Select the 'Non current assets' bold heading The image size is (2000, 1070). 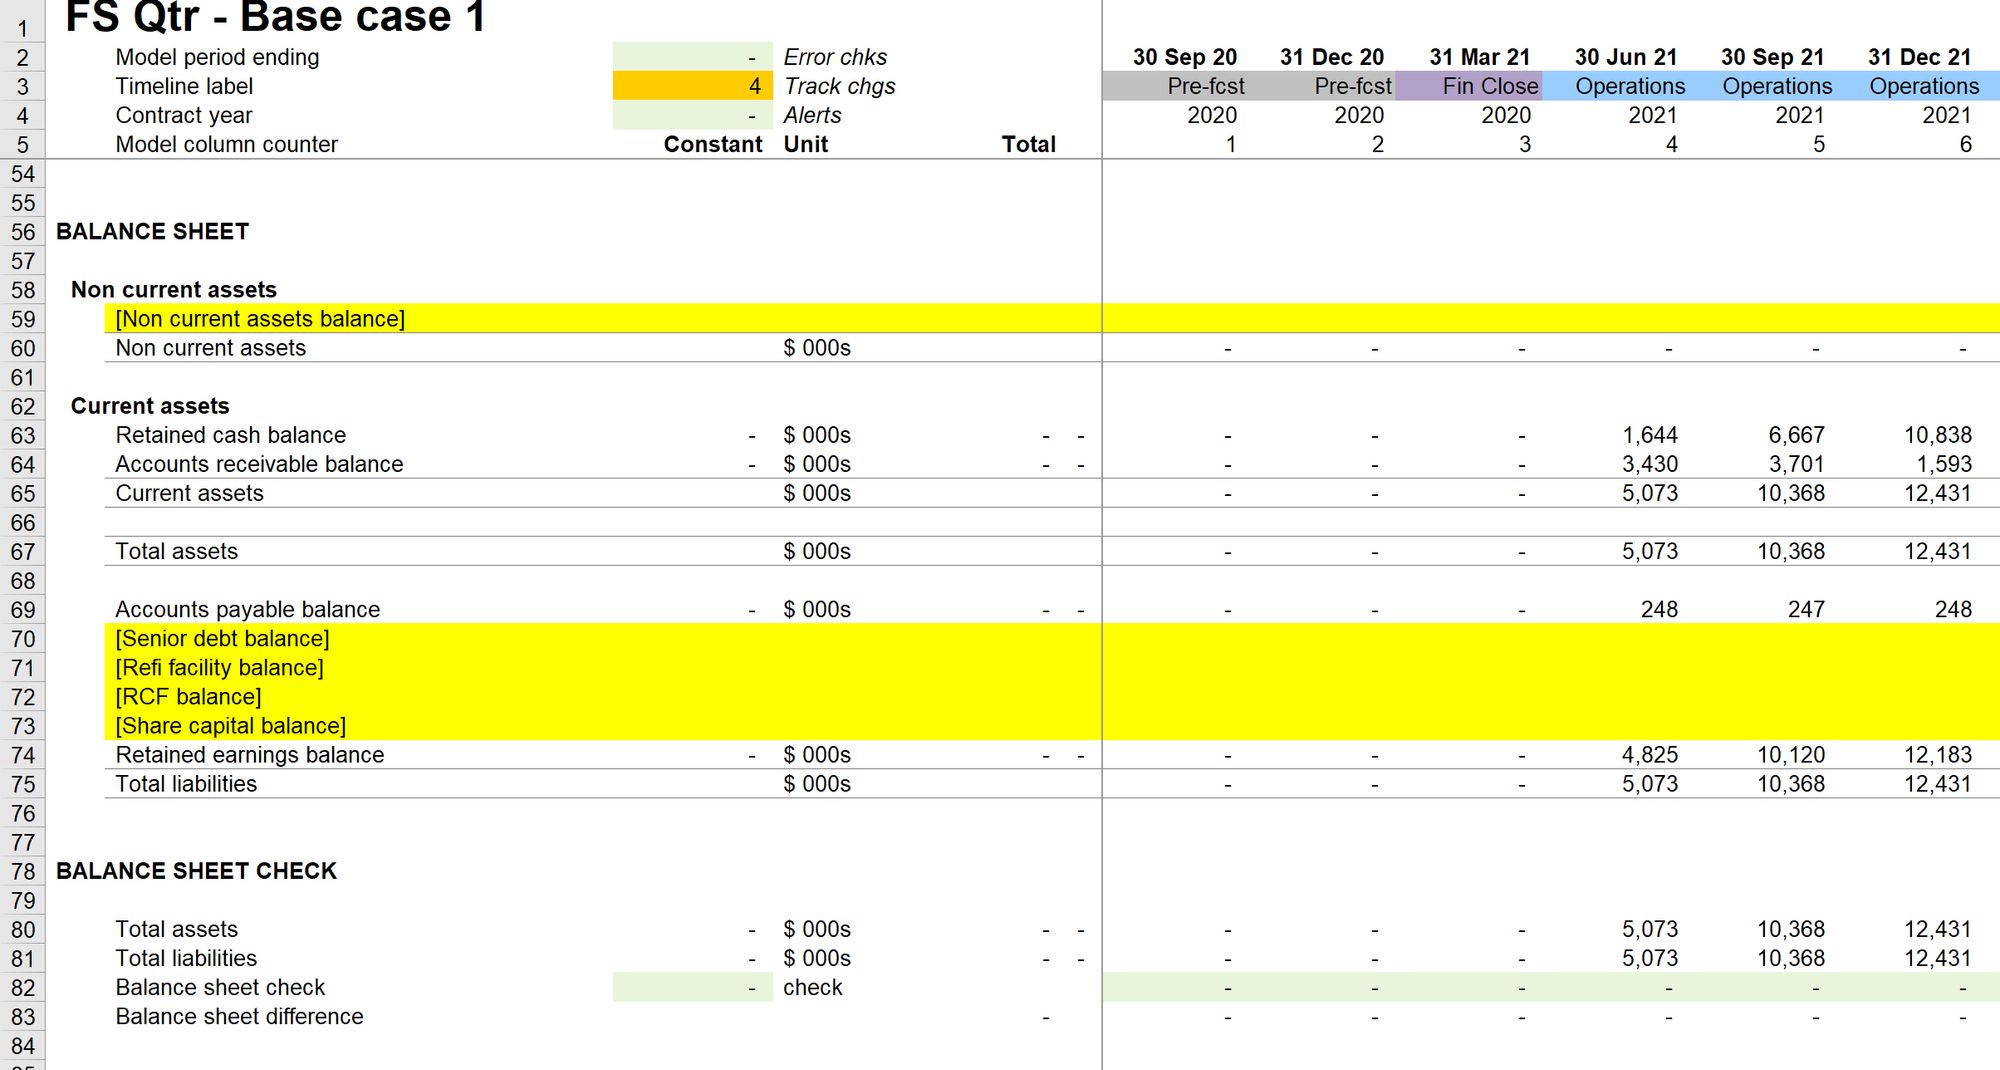coord(174,290)
